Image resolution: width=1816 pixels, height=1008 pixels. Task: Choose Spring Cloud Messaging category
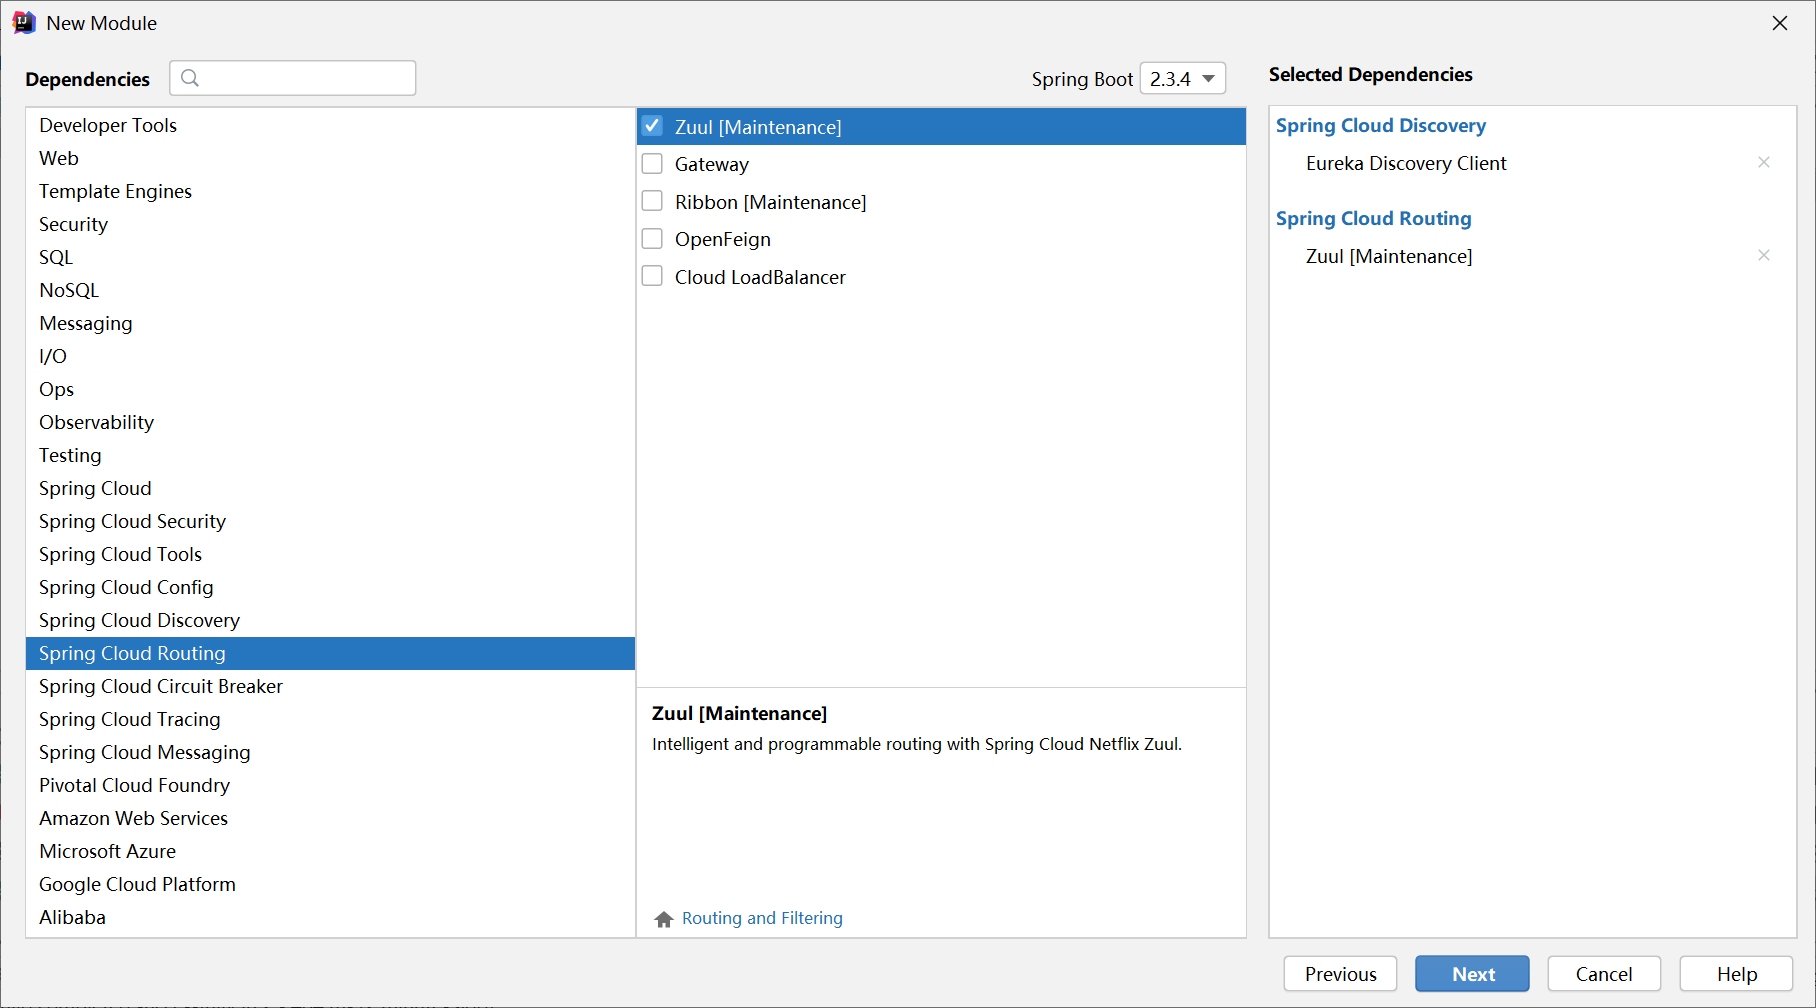point(330,752)
